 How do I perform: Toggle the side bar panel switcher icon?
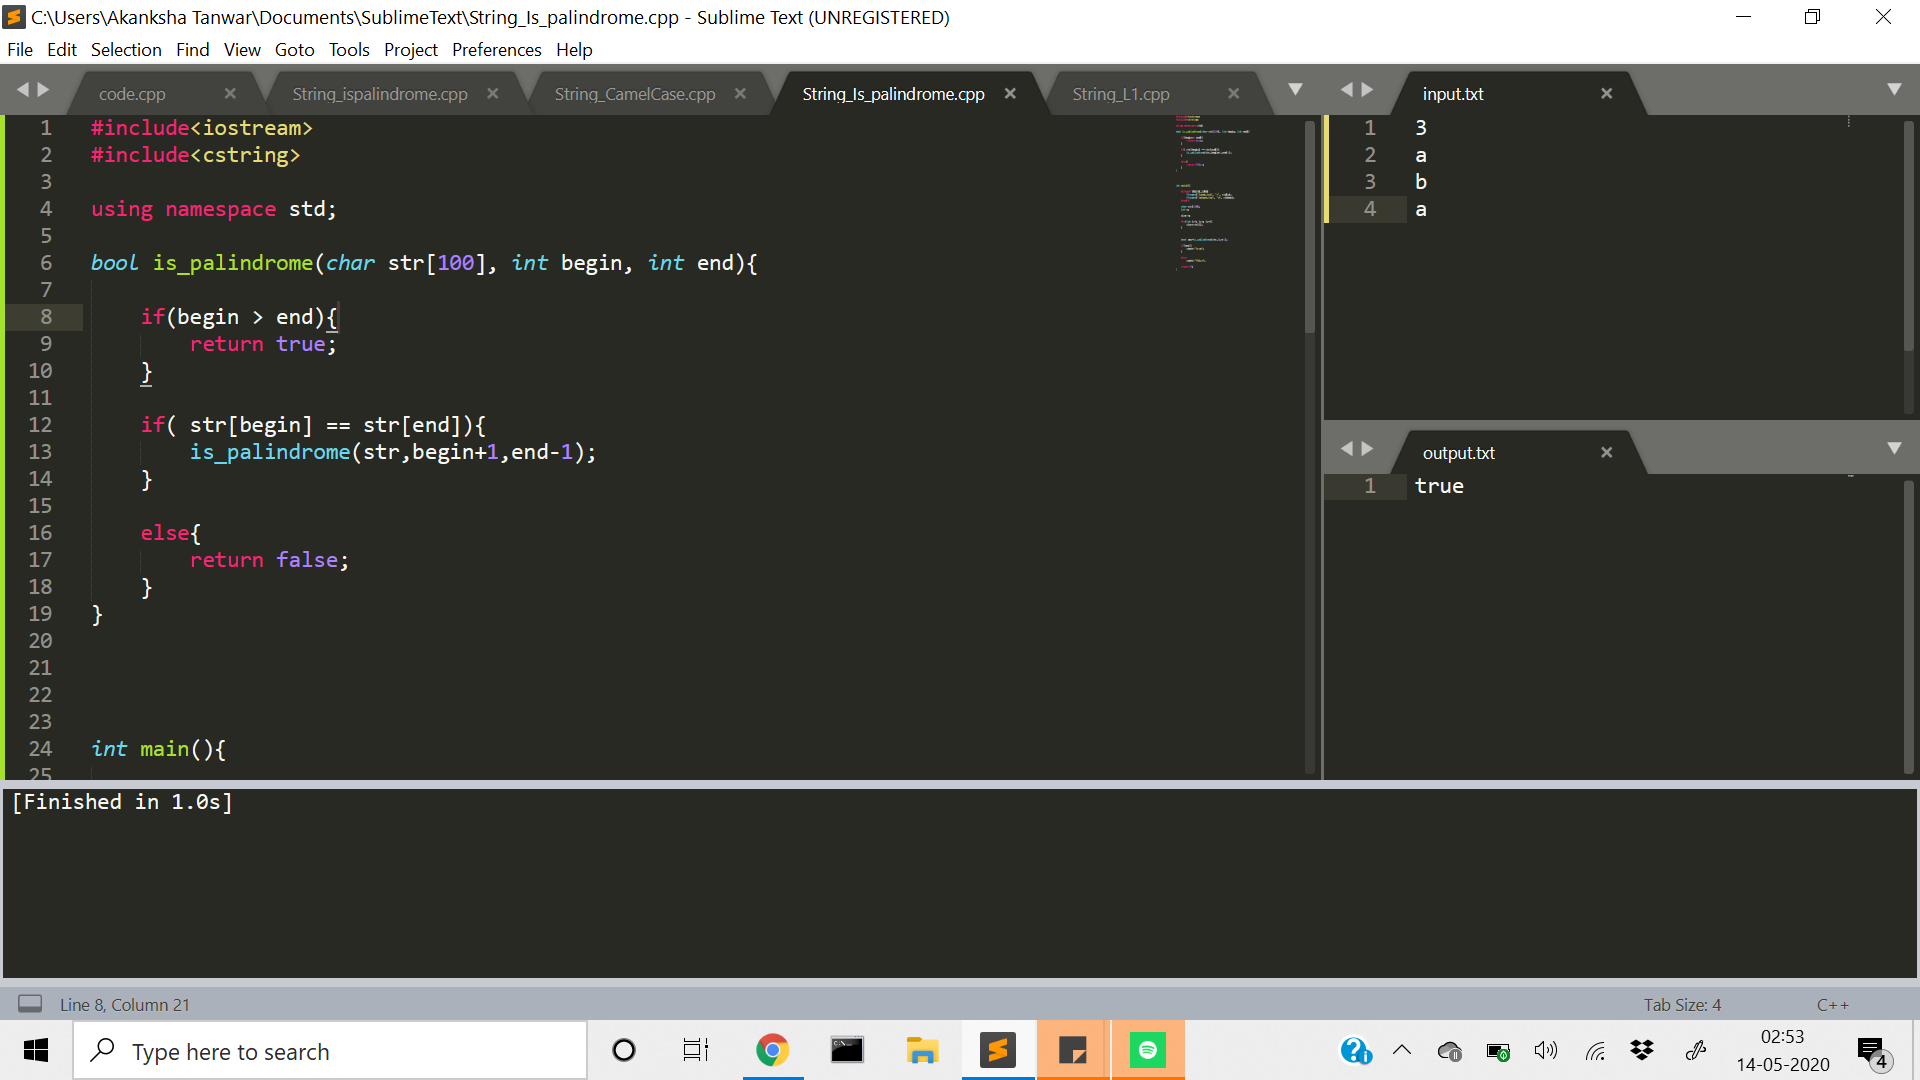(x=30, y=1004)
